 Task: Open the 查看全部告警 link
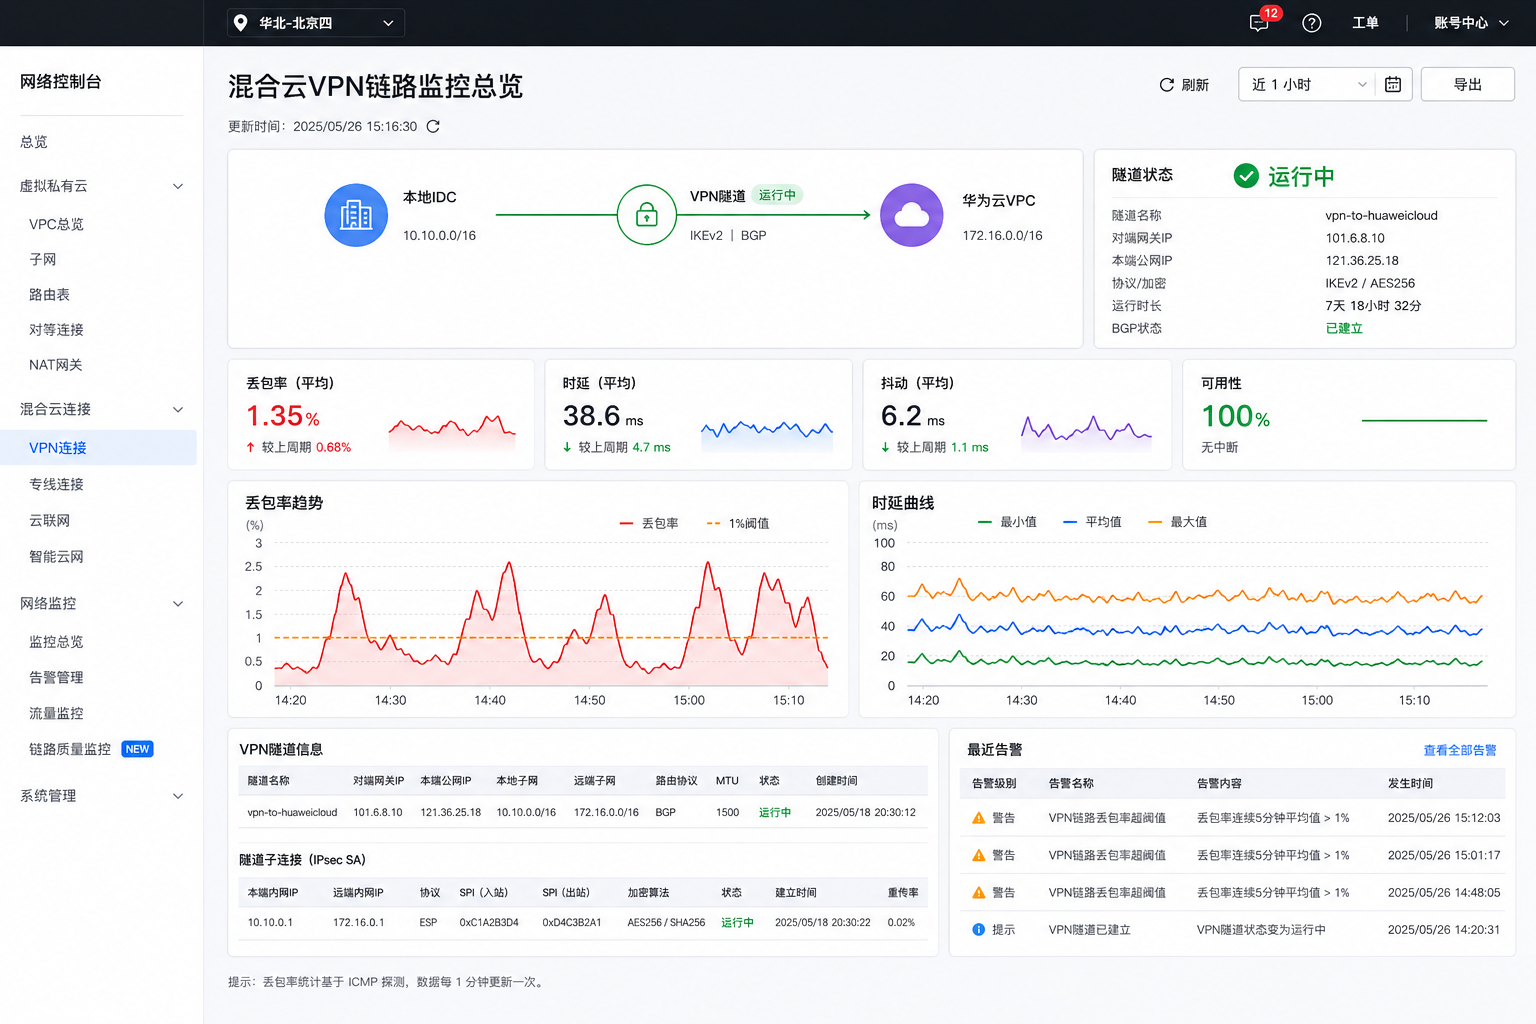(x=1460, y=750)
